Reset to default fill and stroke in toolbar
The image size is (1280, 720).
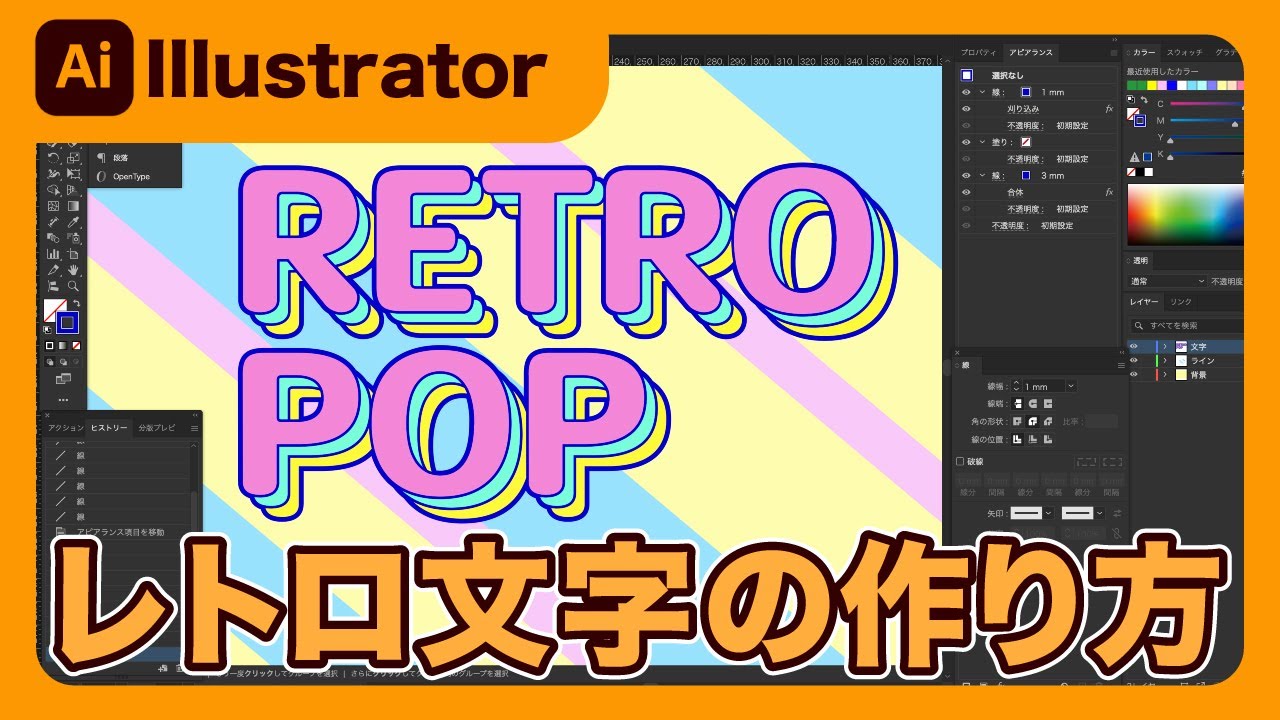tap(47, 328)
